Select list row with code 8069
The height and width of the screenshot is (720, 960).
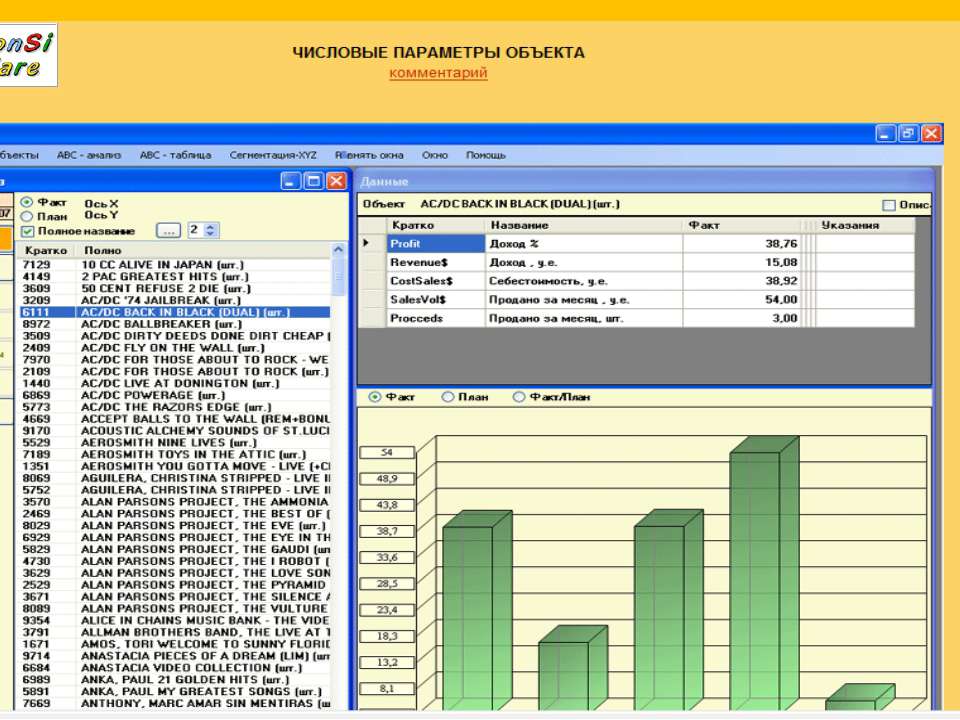coord(174,478)
